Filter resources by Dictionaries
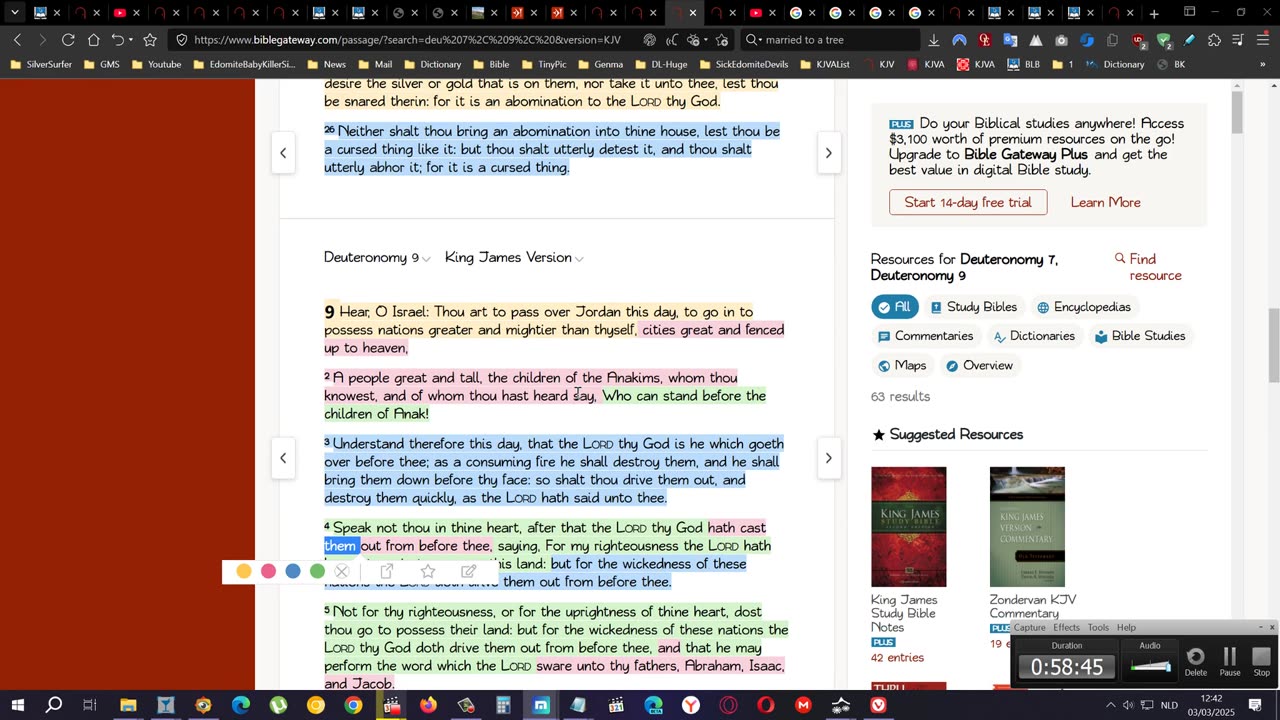 click(1033, 336)
